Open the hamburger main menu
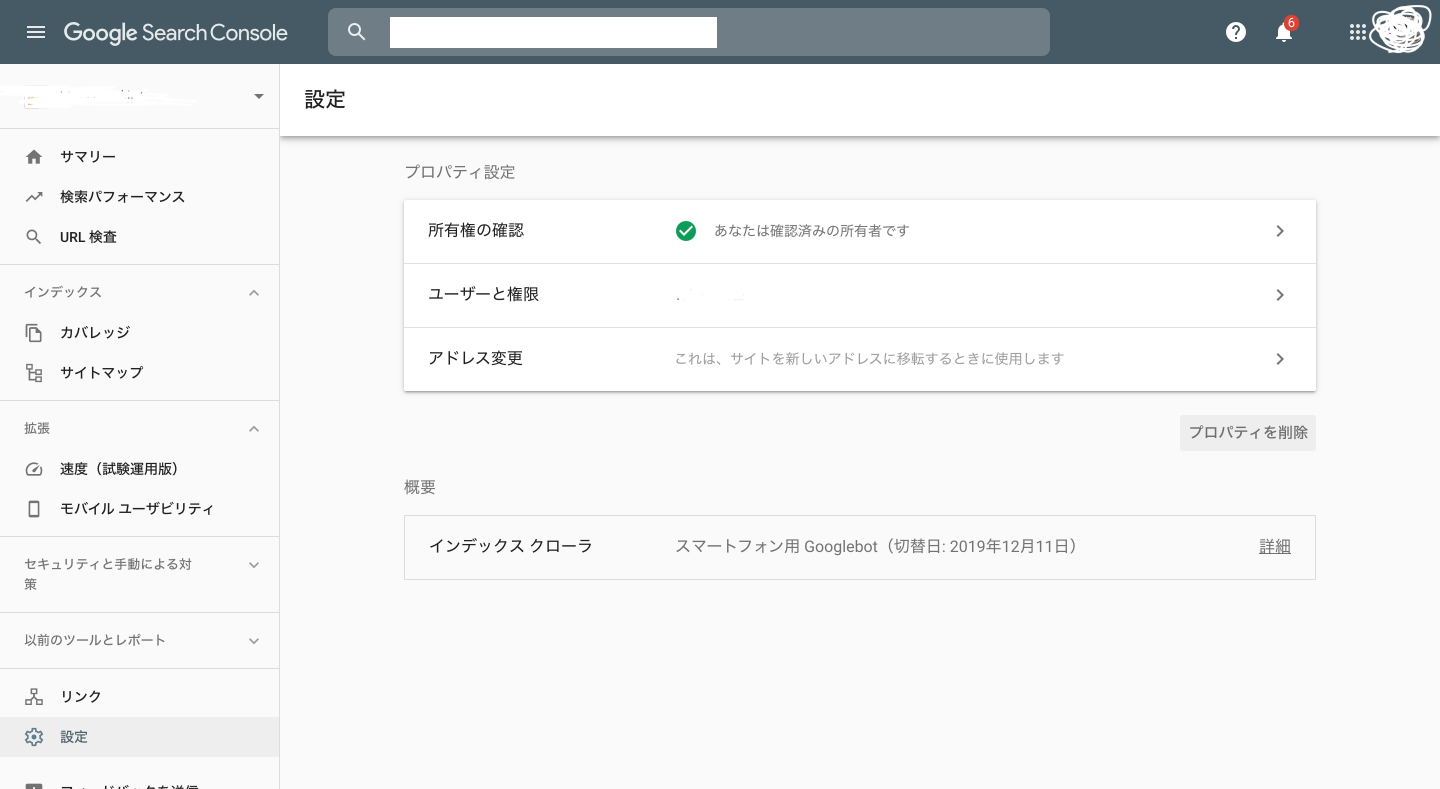Screen dimensions: 1440x789 (36, 32)
